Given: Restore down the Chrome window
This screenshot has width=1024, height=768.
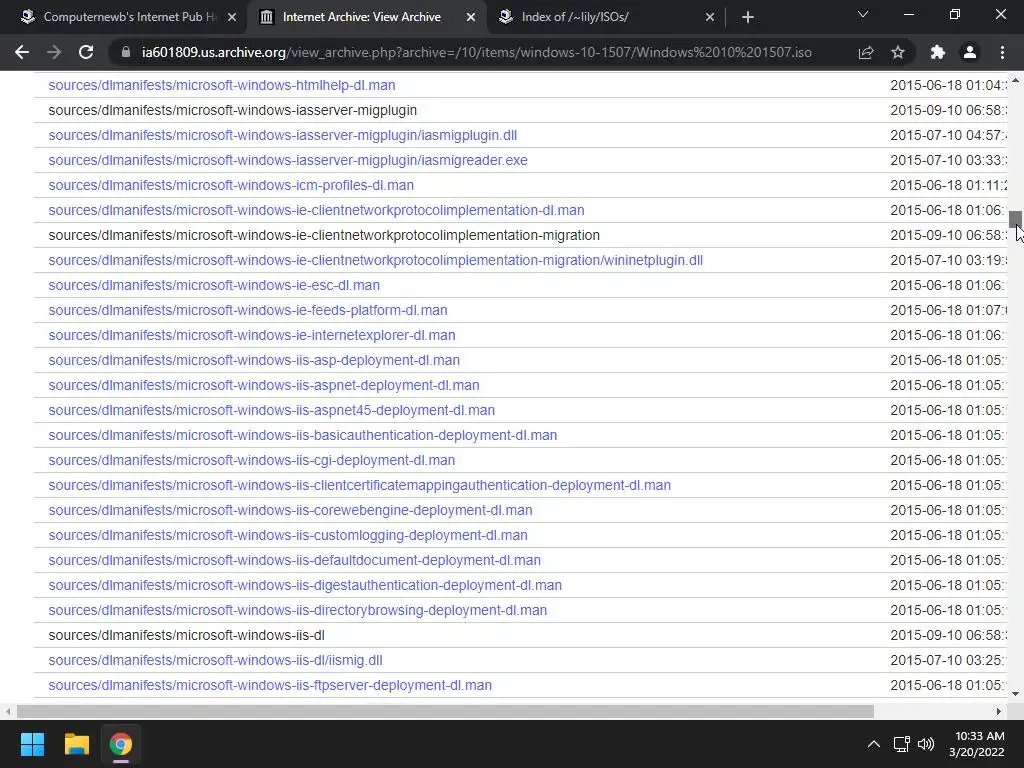Looking at the screenshot, I should click(955, 14).
